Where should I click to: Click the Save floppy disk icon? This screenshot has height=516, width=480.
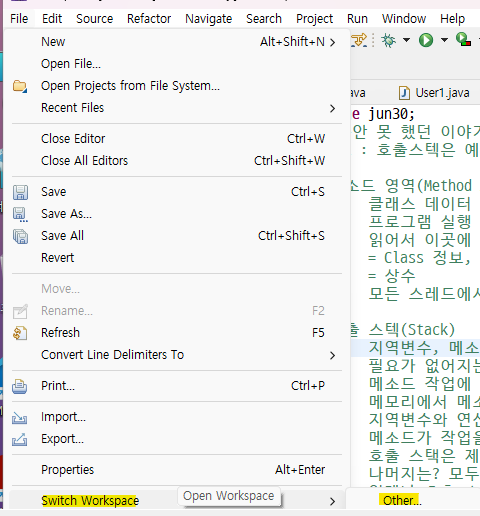point(20,192)
